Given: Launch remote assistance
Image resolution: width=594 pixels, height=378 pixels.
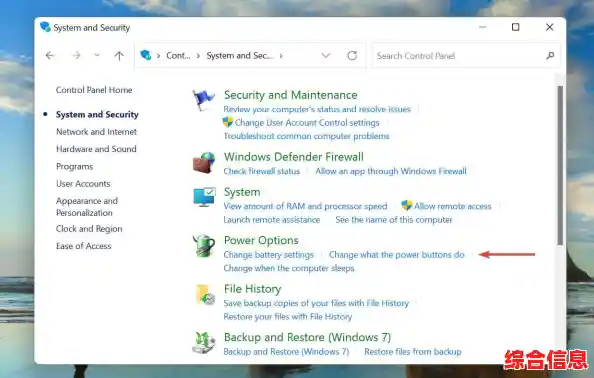Looking at the screenshot, I should pyautogui.click(x=272, y=220).
